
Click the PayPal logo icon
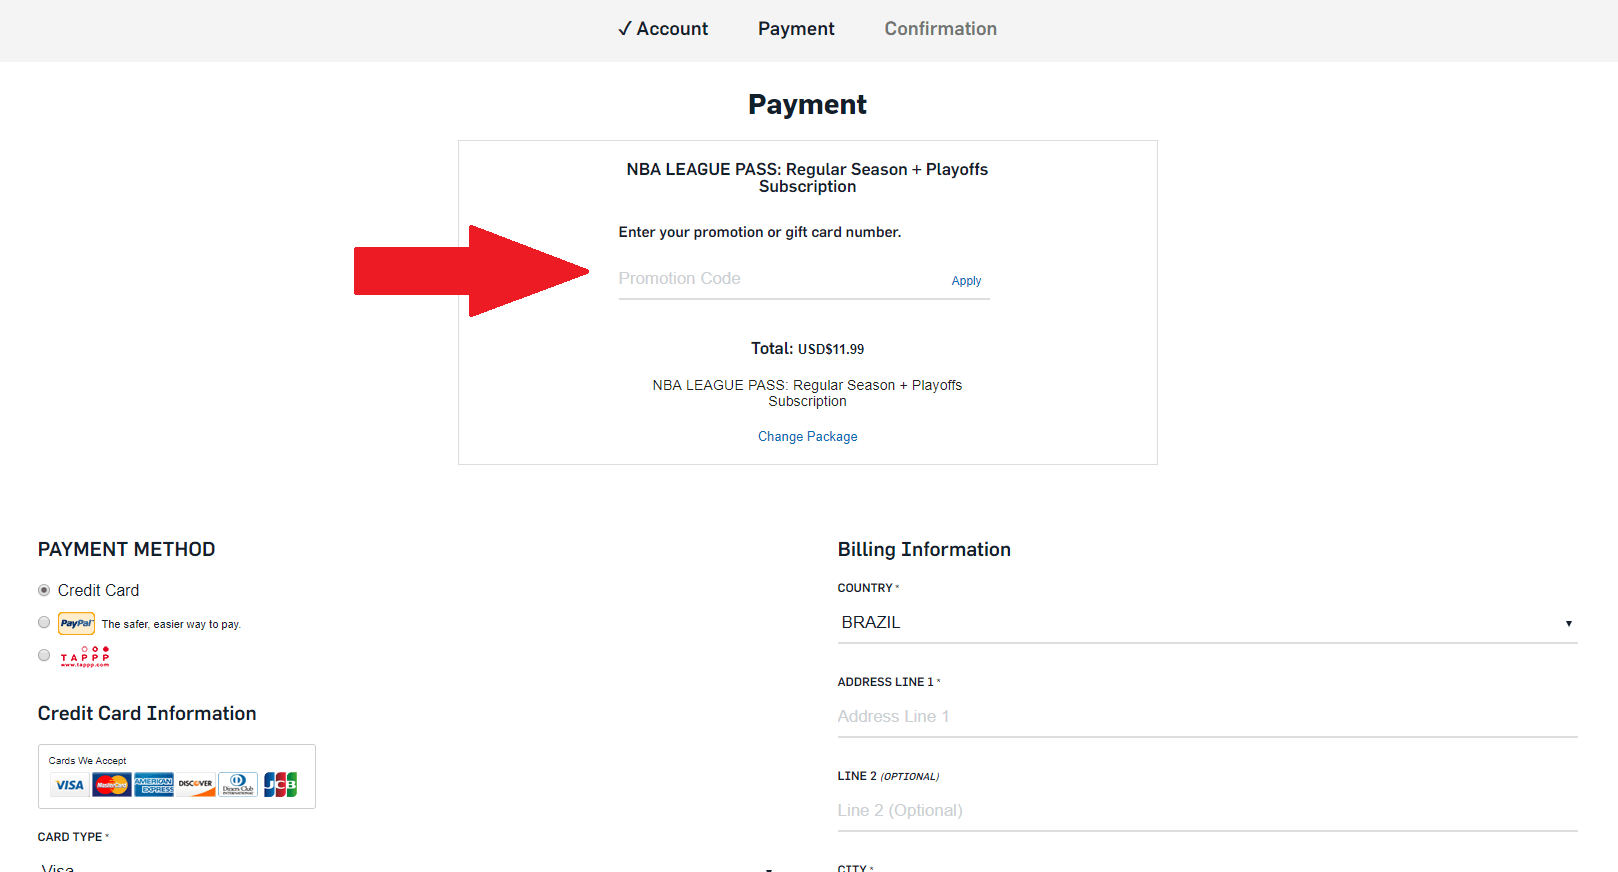click(77, 623)
